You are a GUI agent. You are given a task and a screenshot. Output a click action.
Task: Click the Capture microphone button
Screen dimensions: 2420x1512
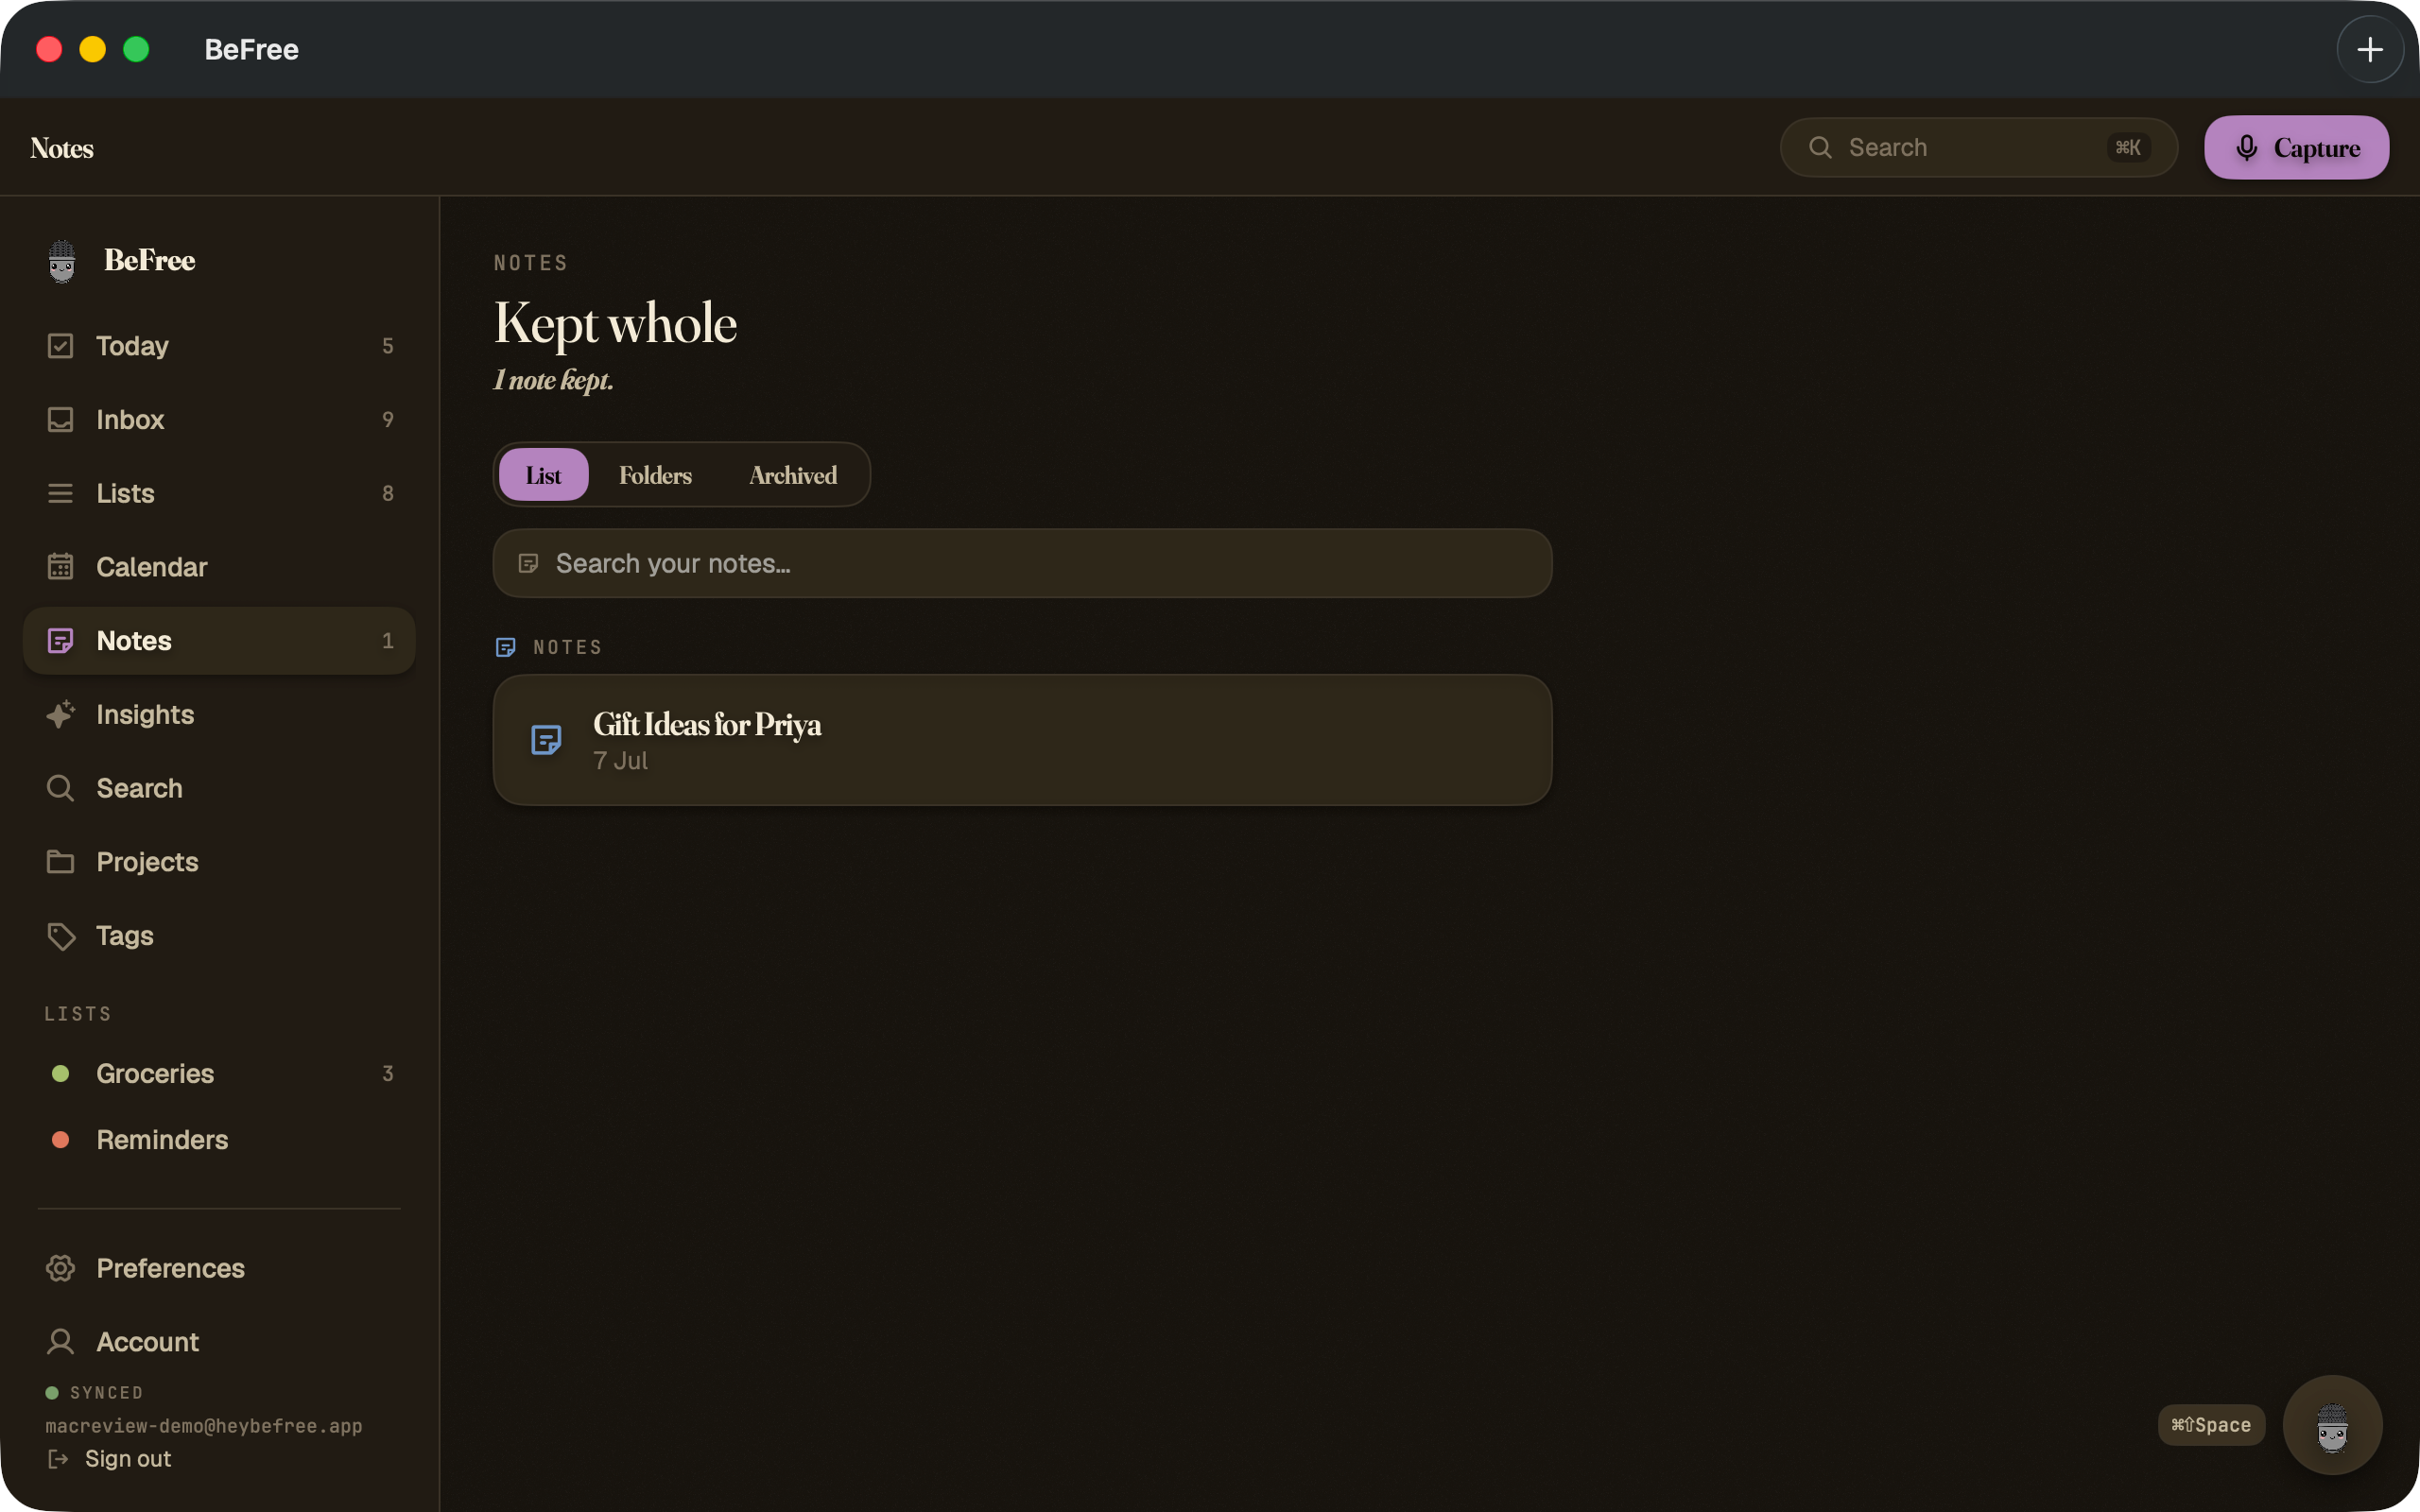click(2296, 148)
